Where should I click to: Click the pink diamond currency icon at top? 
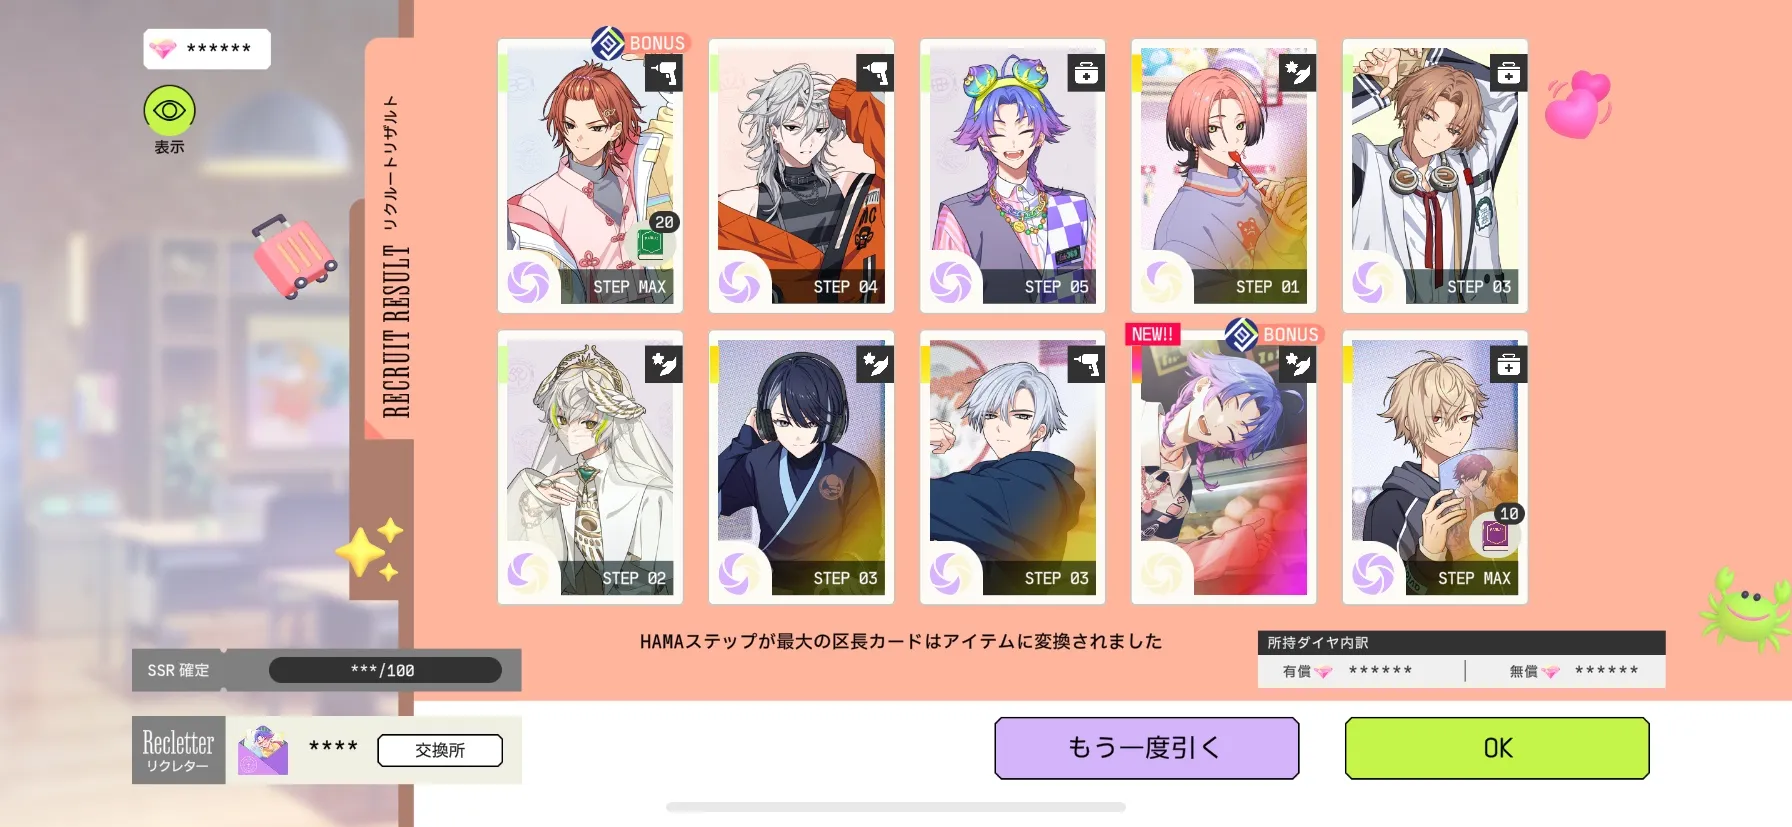[x=162, y=48]
